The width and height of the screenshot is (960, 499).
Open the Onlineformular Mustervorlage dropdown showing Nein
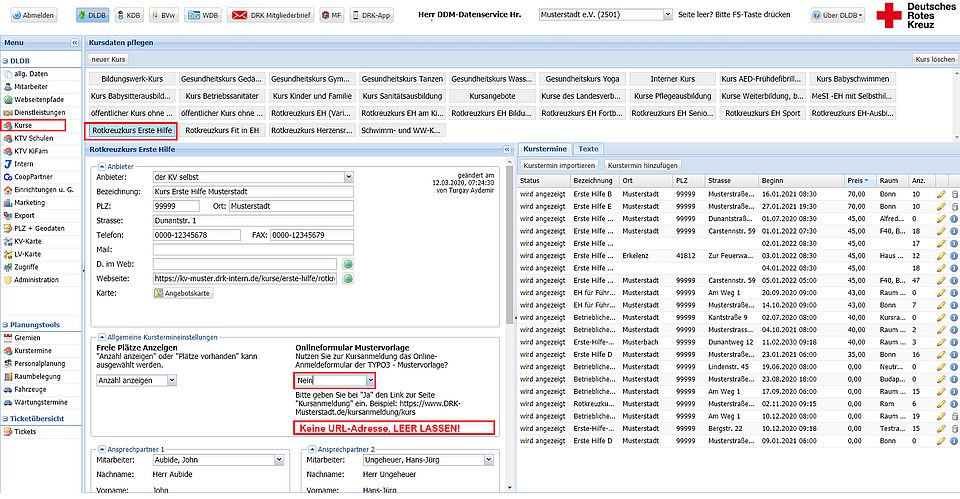(x=370, y=381)
